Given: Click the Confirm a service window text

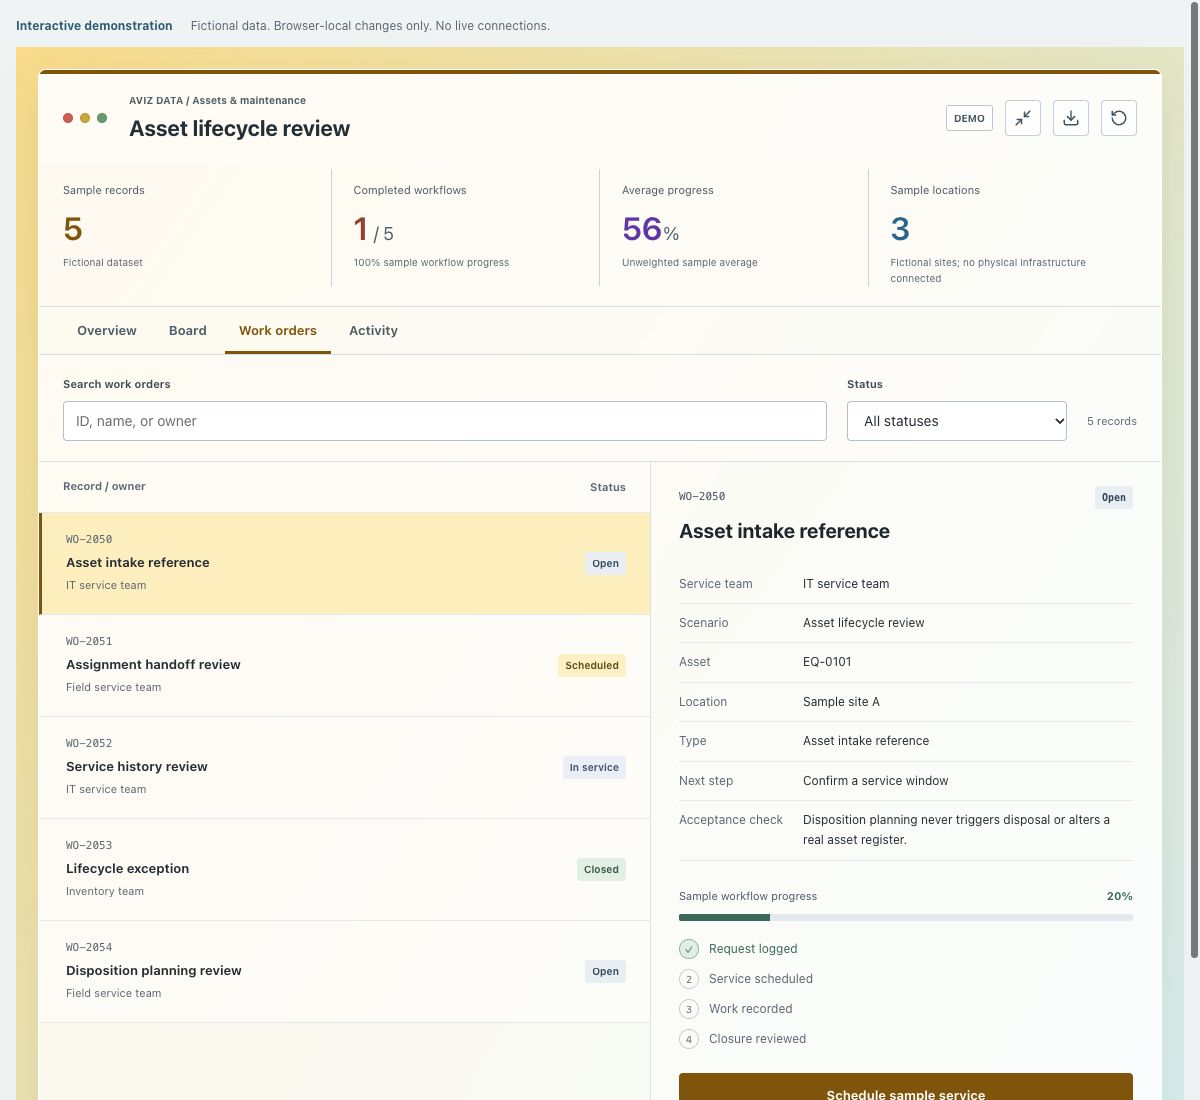Looking at the screenshot, I should [876, 781].
